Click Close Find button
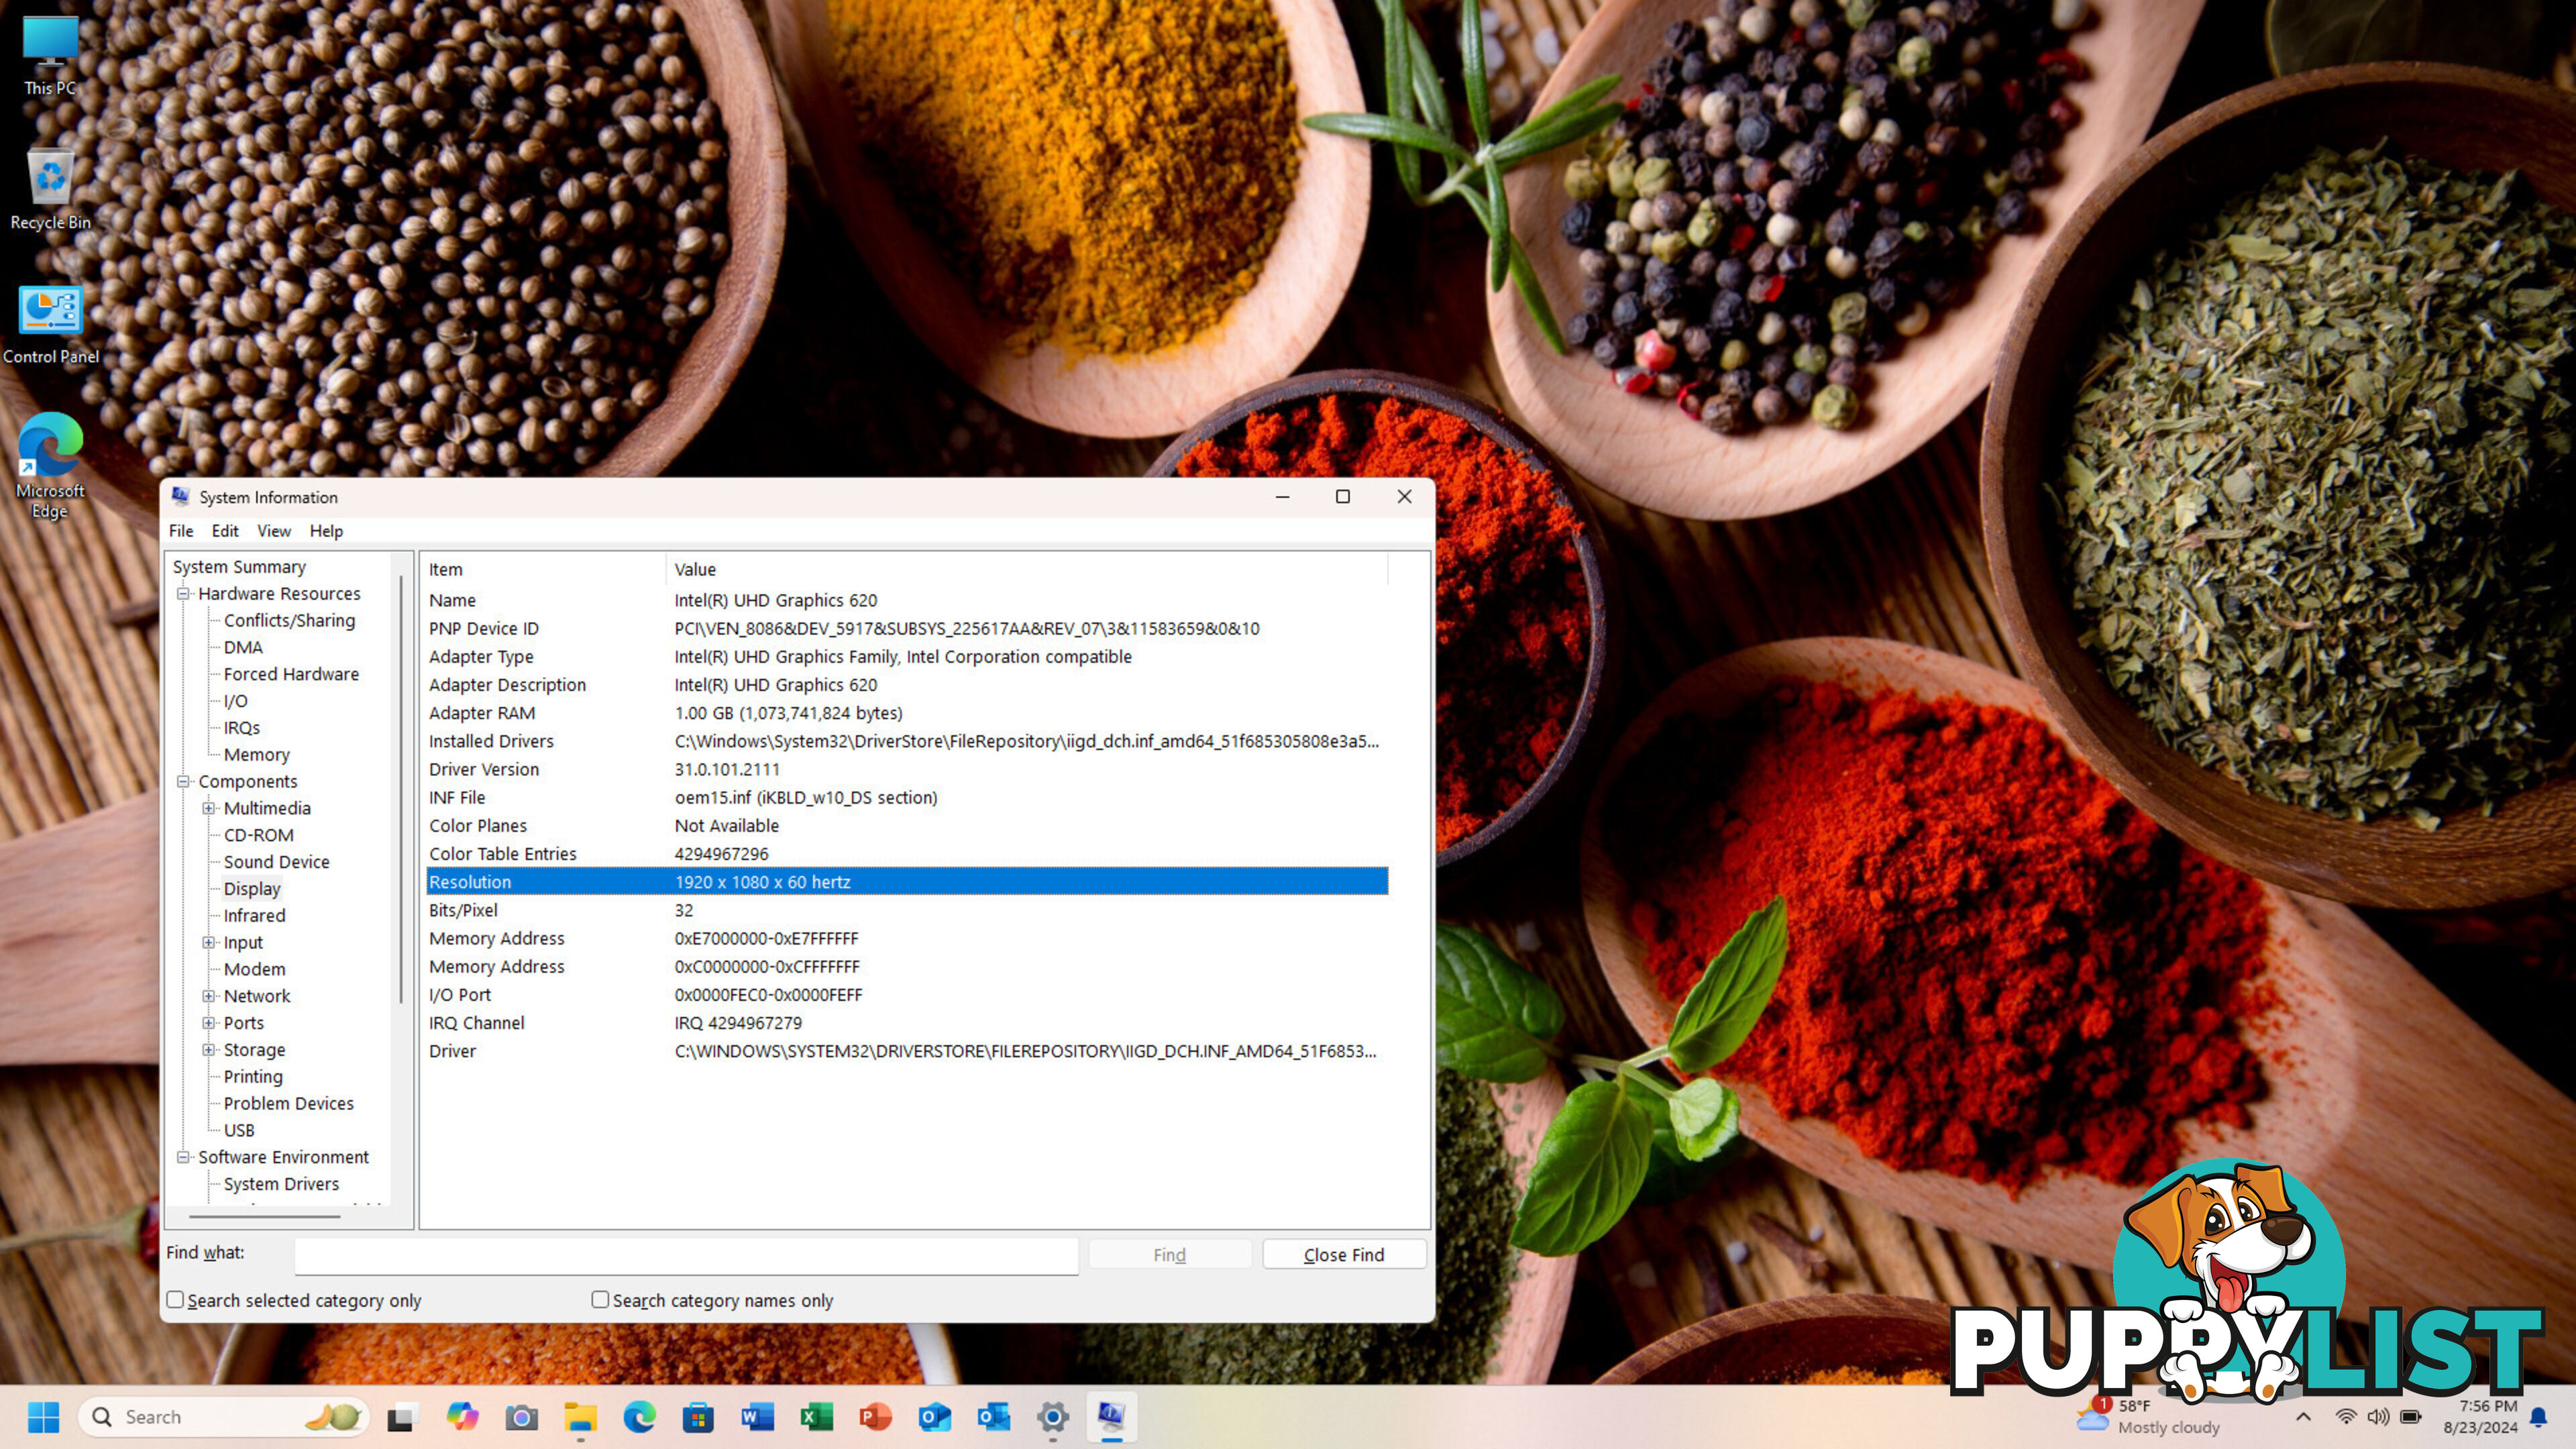Viewport: 2576px width, 1449px height. tap(1344, 1254)
